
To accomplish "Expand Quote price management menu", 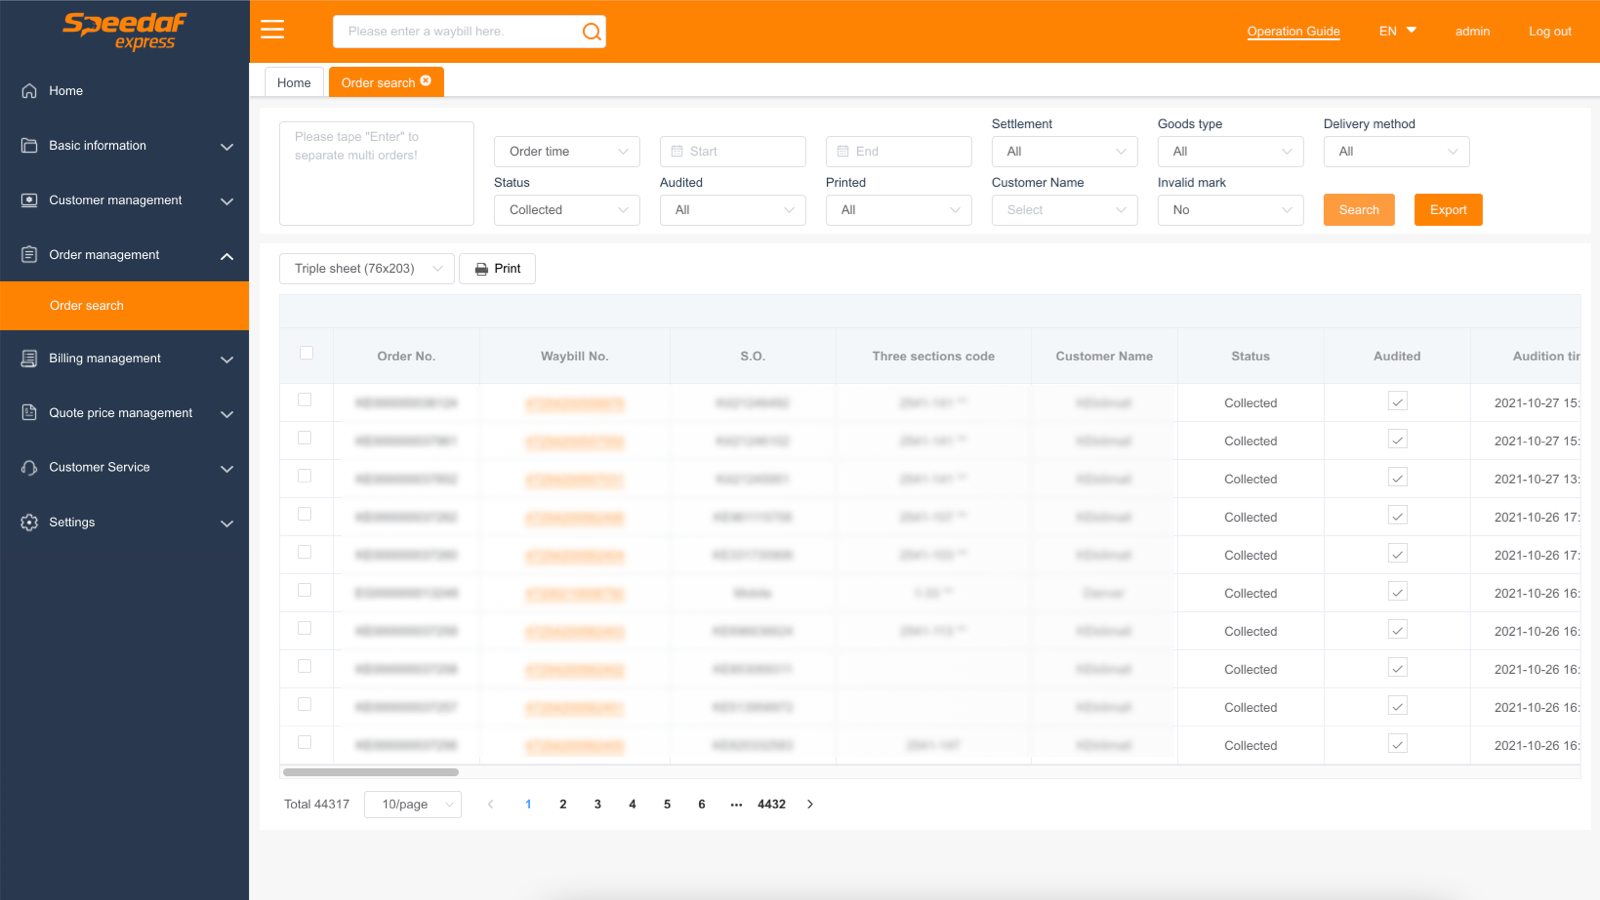I will tap(227, 414).
